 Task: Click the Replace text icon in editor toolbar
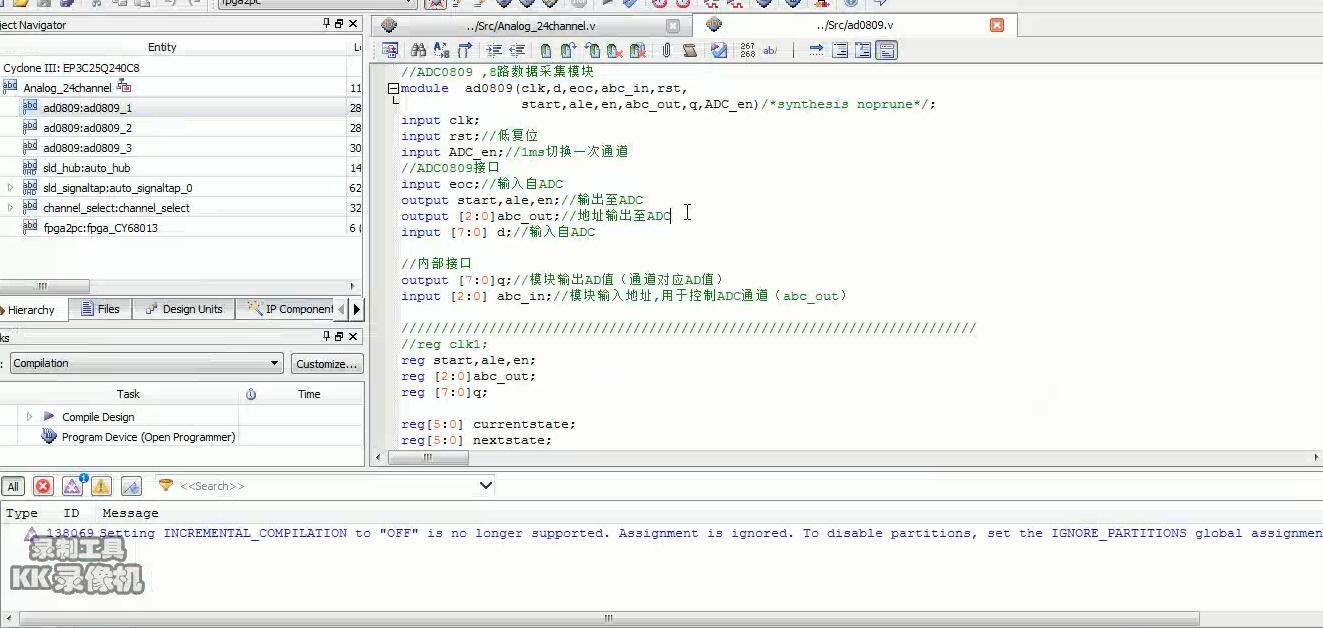(441, 50)
